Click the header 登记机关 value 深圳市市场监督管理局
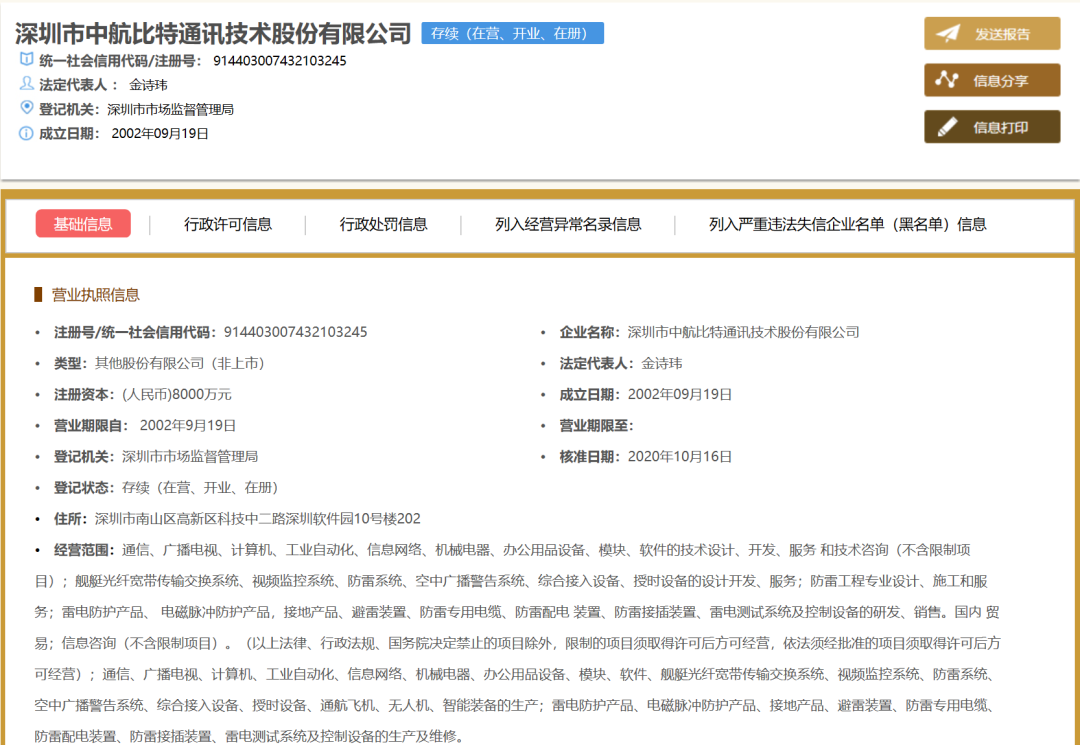 (171, 109)
